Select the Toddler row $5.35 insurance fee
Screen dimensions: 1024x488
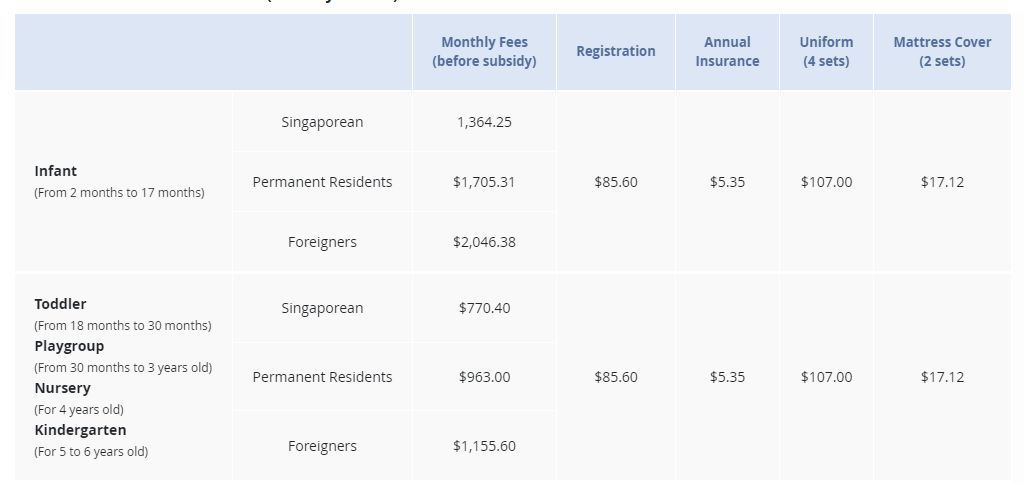727,377
